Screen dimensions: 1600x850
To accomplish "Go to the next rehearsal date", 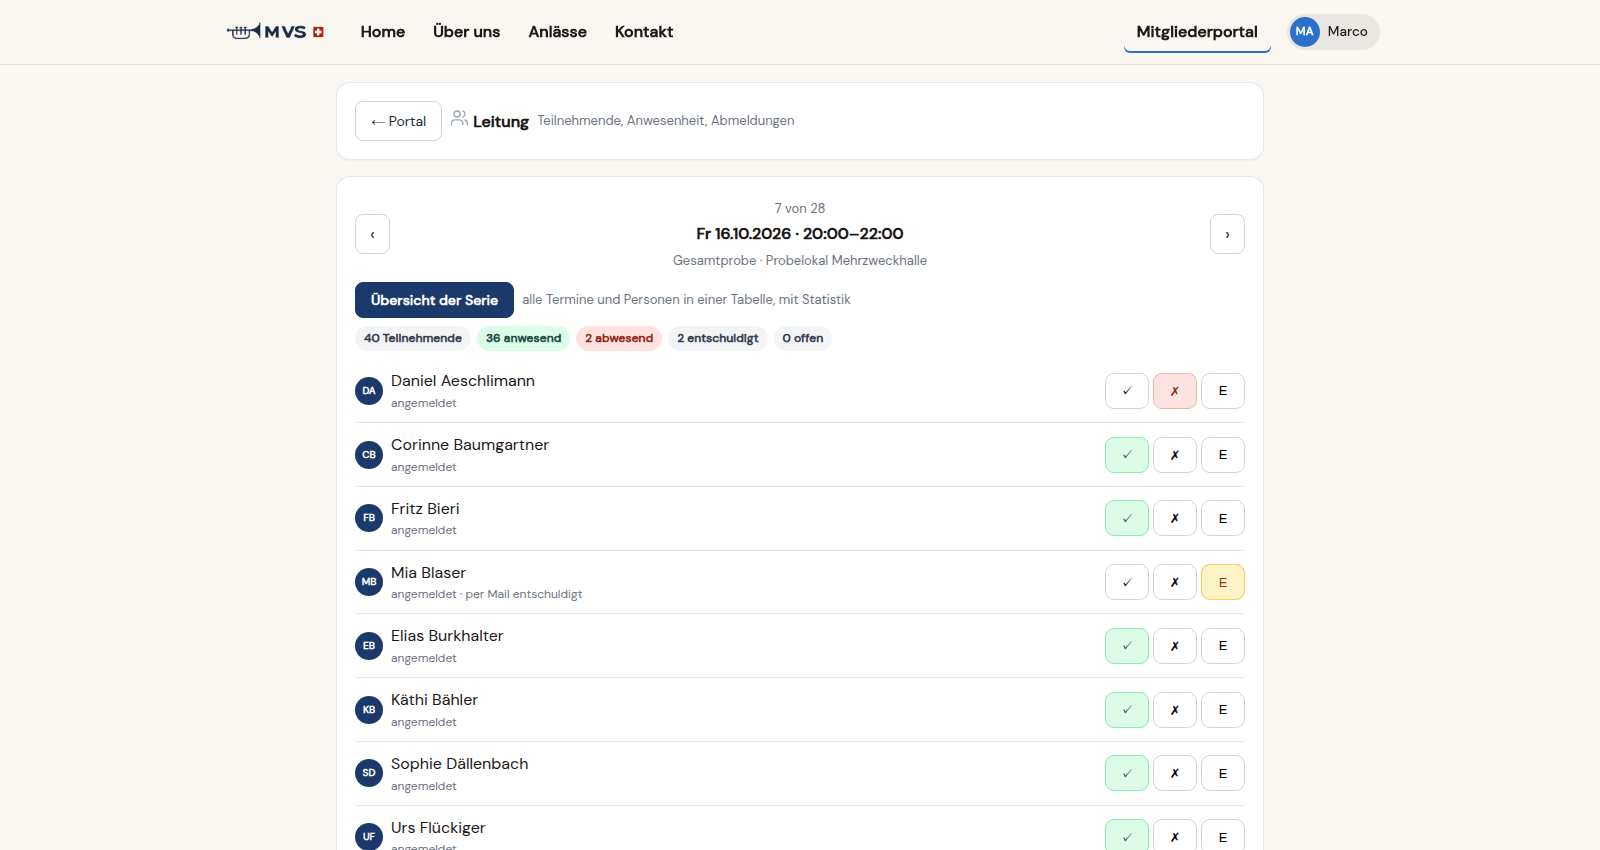I will pyautogui.click(x=1227, y=234).
